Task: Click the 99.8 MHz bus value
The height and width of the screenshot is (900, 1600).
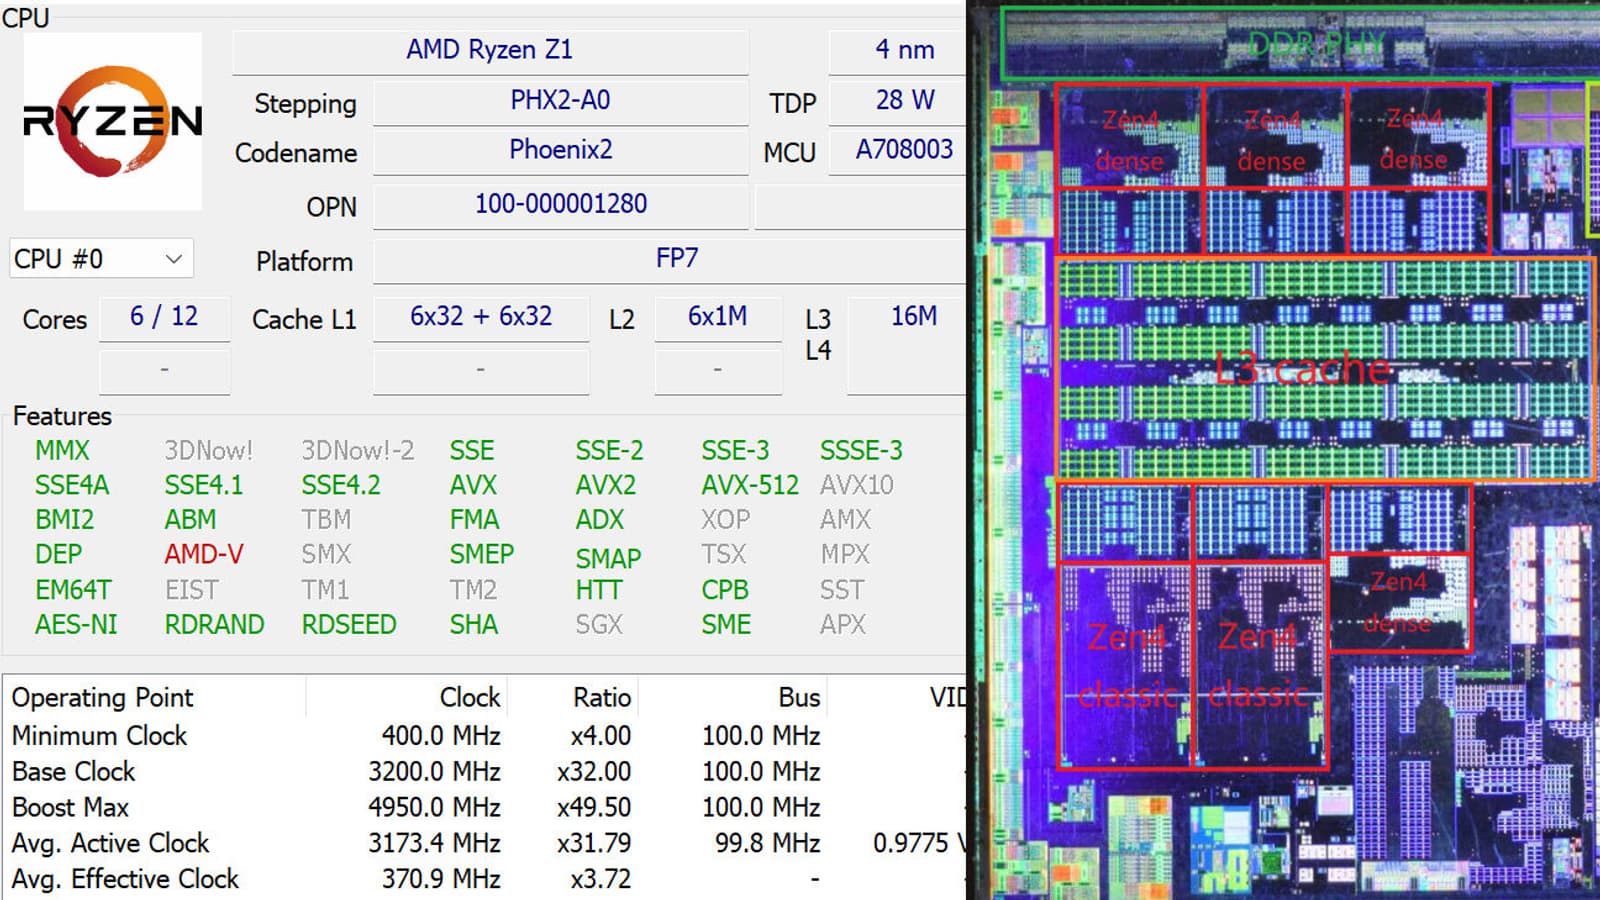Action: 767,844
